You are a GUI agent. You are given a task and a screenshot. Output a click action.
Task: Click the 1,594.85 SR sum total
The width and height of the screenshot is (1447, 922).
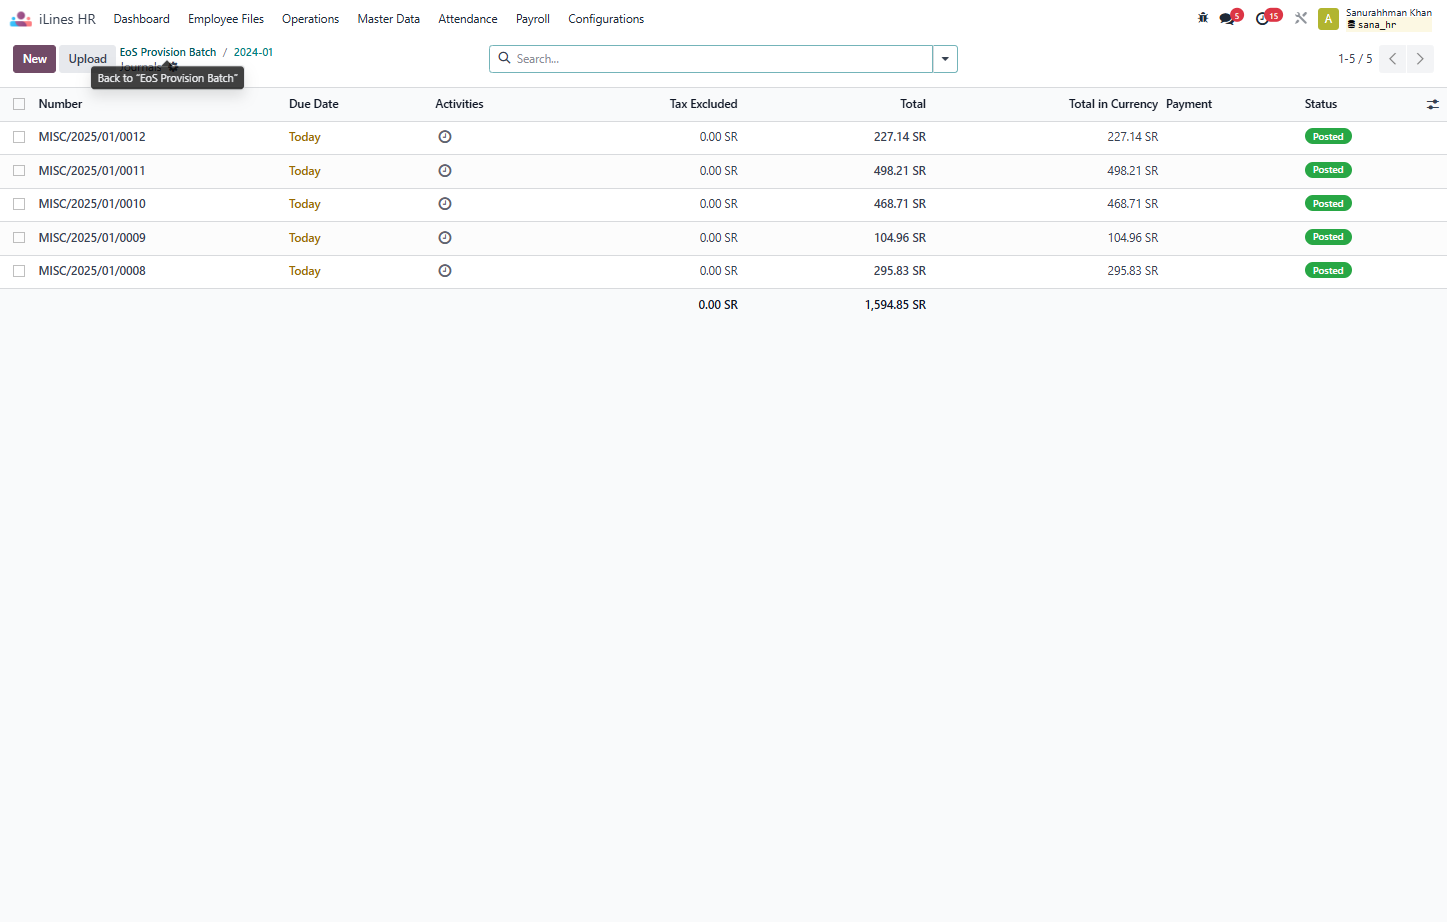pyautogui.click(x=895, y=305)
